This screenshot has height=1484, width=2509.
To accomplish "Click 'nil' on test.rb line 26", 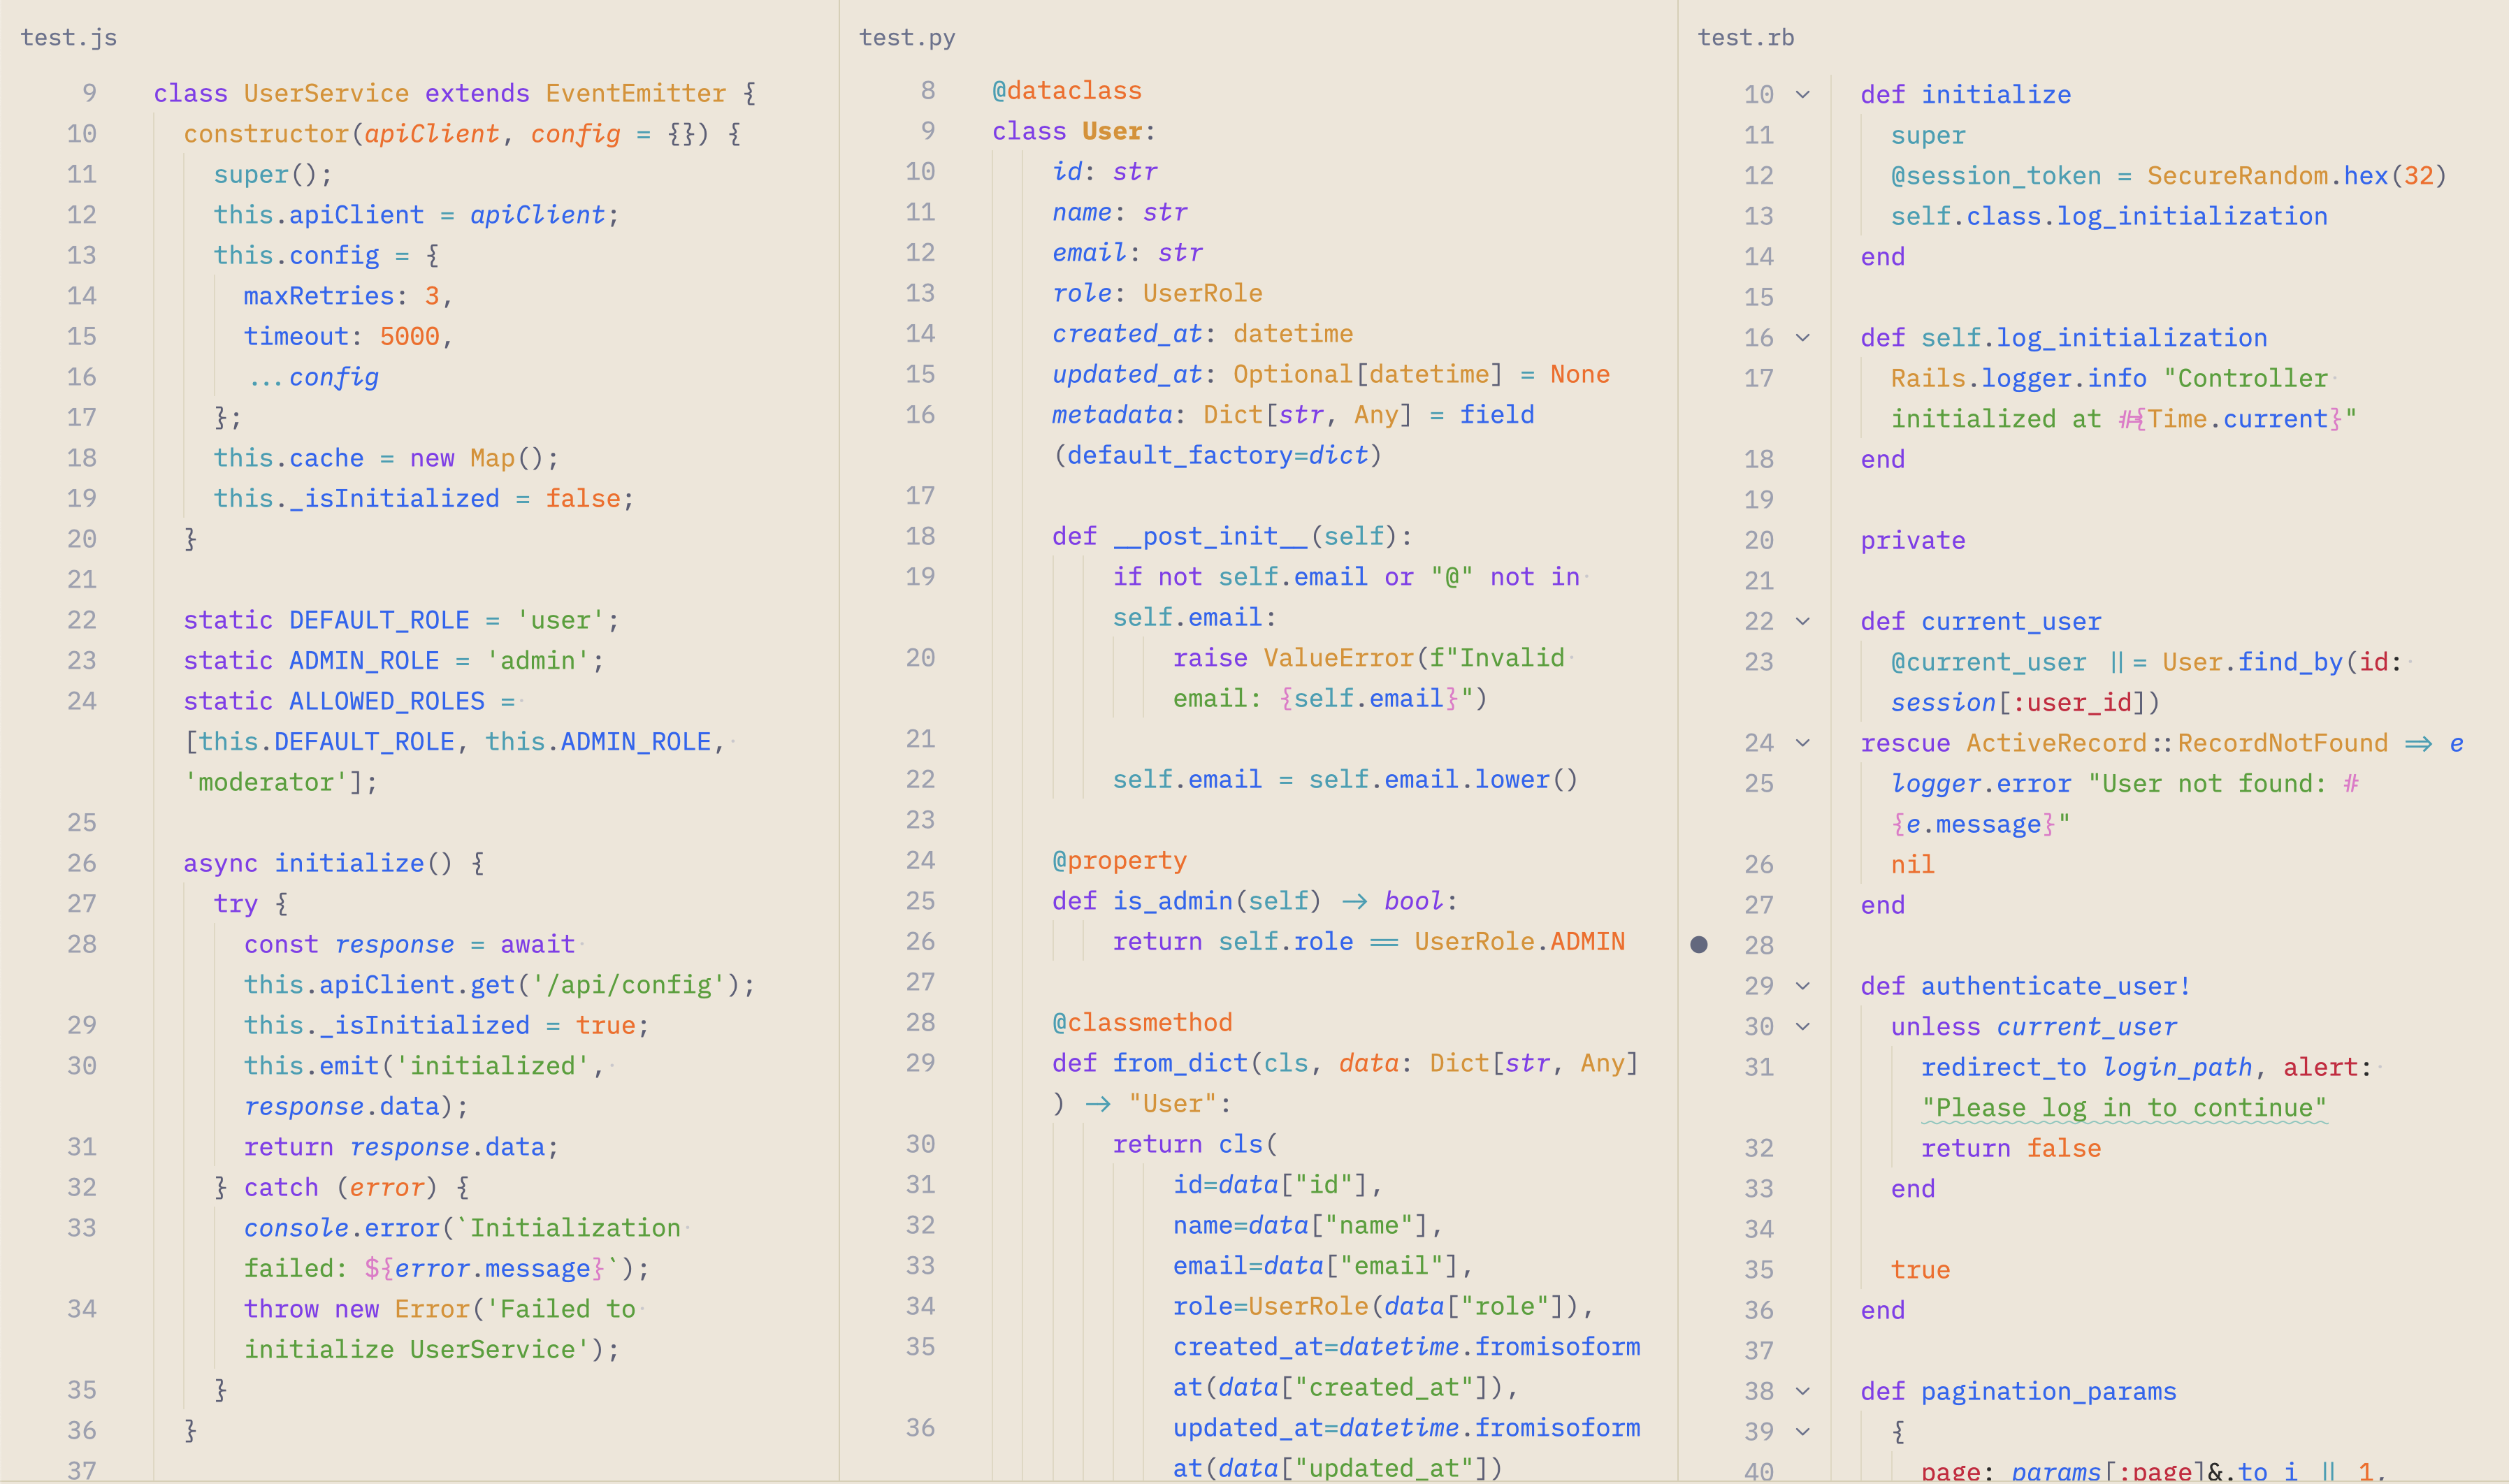I will [1913, 865].
